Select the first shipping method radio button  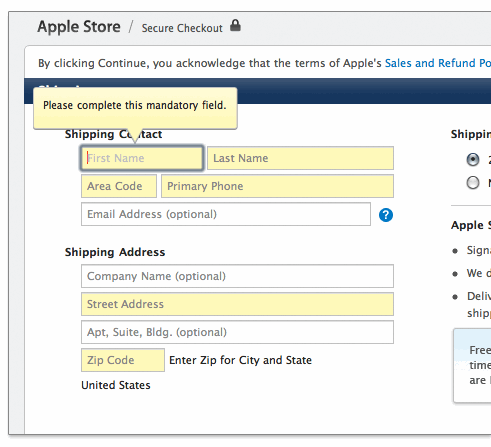[473, 160]
